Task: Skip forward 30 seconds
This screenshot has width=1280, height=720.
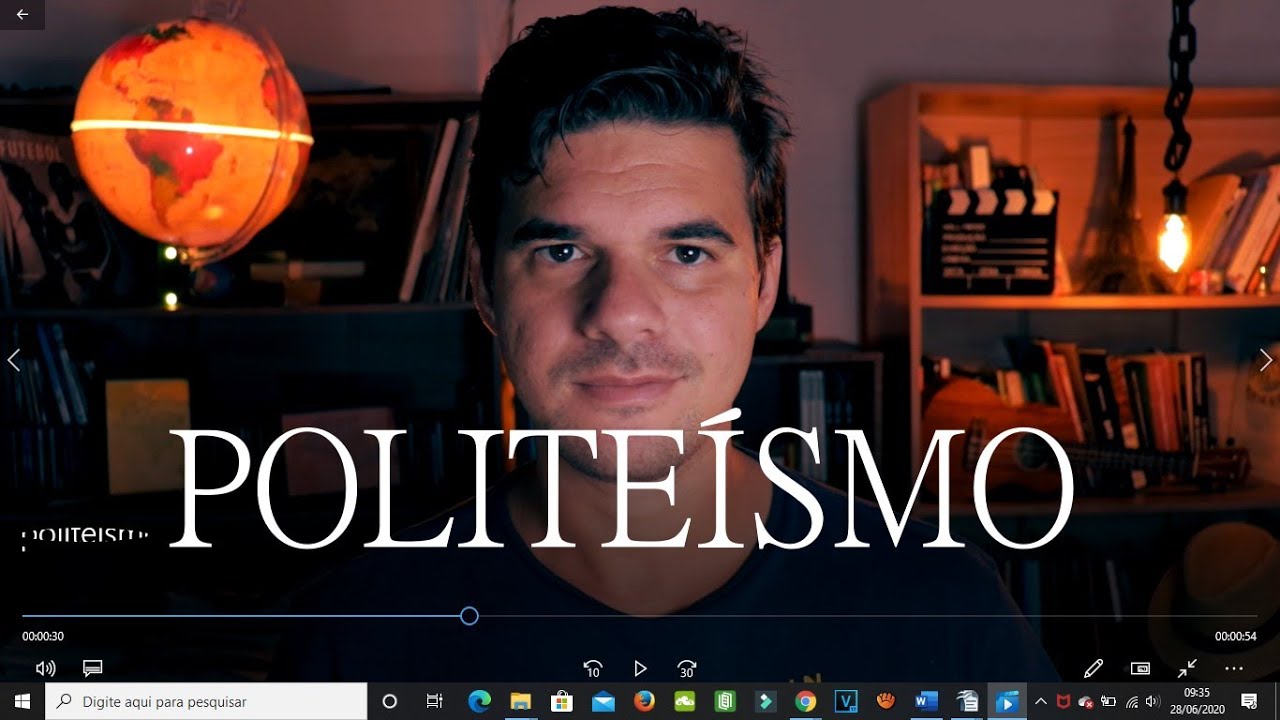Action: click(687, 669)
